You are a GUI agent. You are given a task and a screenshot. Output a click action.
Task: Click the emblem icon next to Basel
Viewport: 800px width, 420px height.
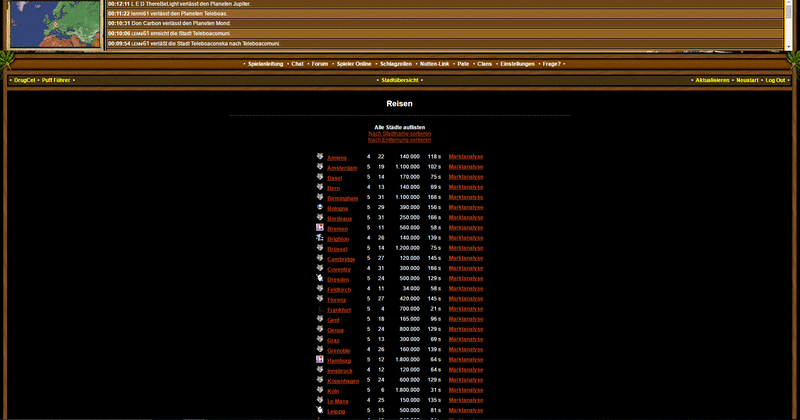(x=320, y=177)
